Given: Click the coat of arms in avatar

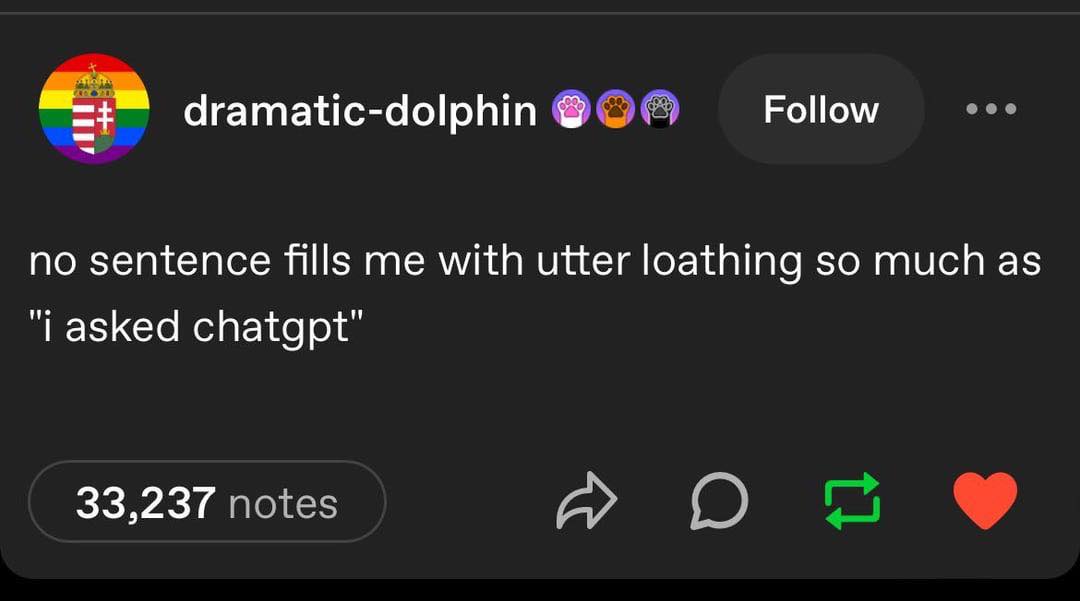Looking at the screenshot, I should click(x=94, y=110).
